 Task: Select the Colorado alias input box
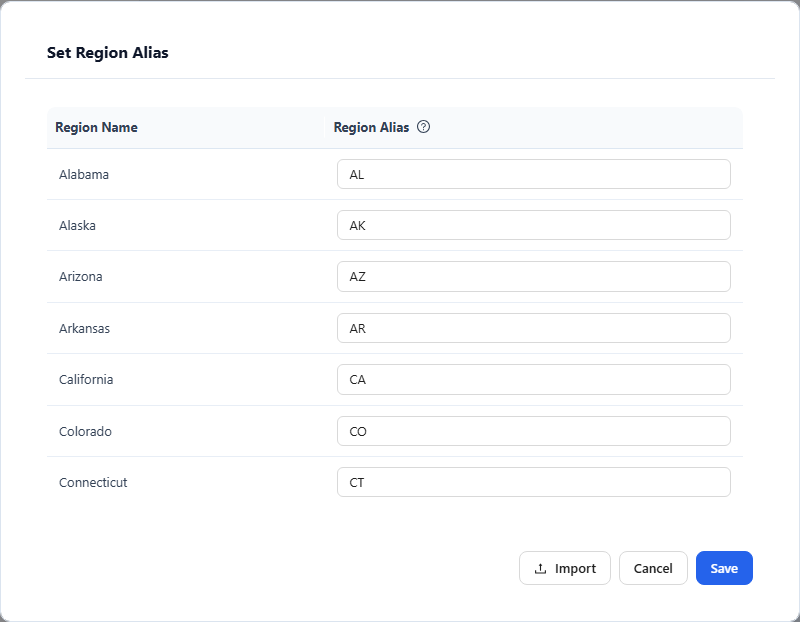tap(534, 431)
